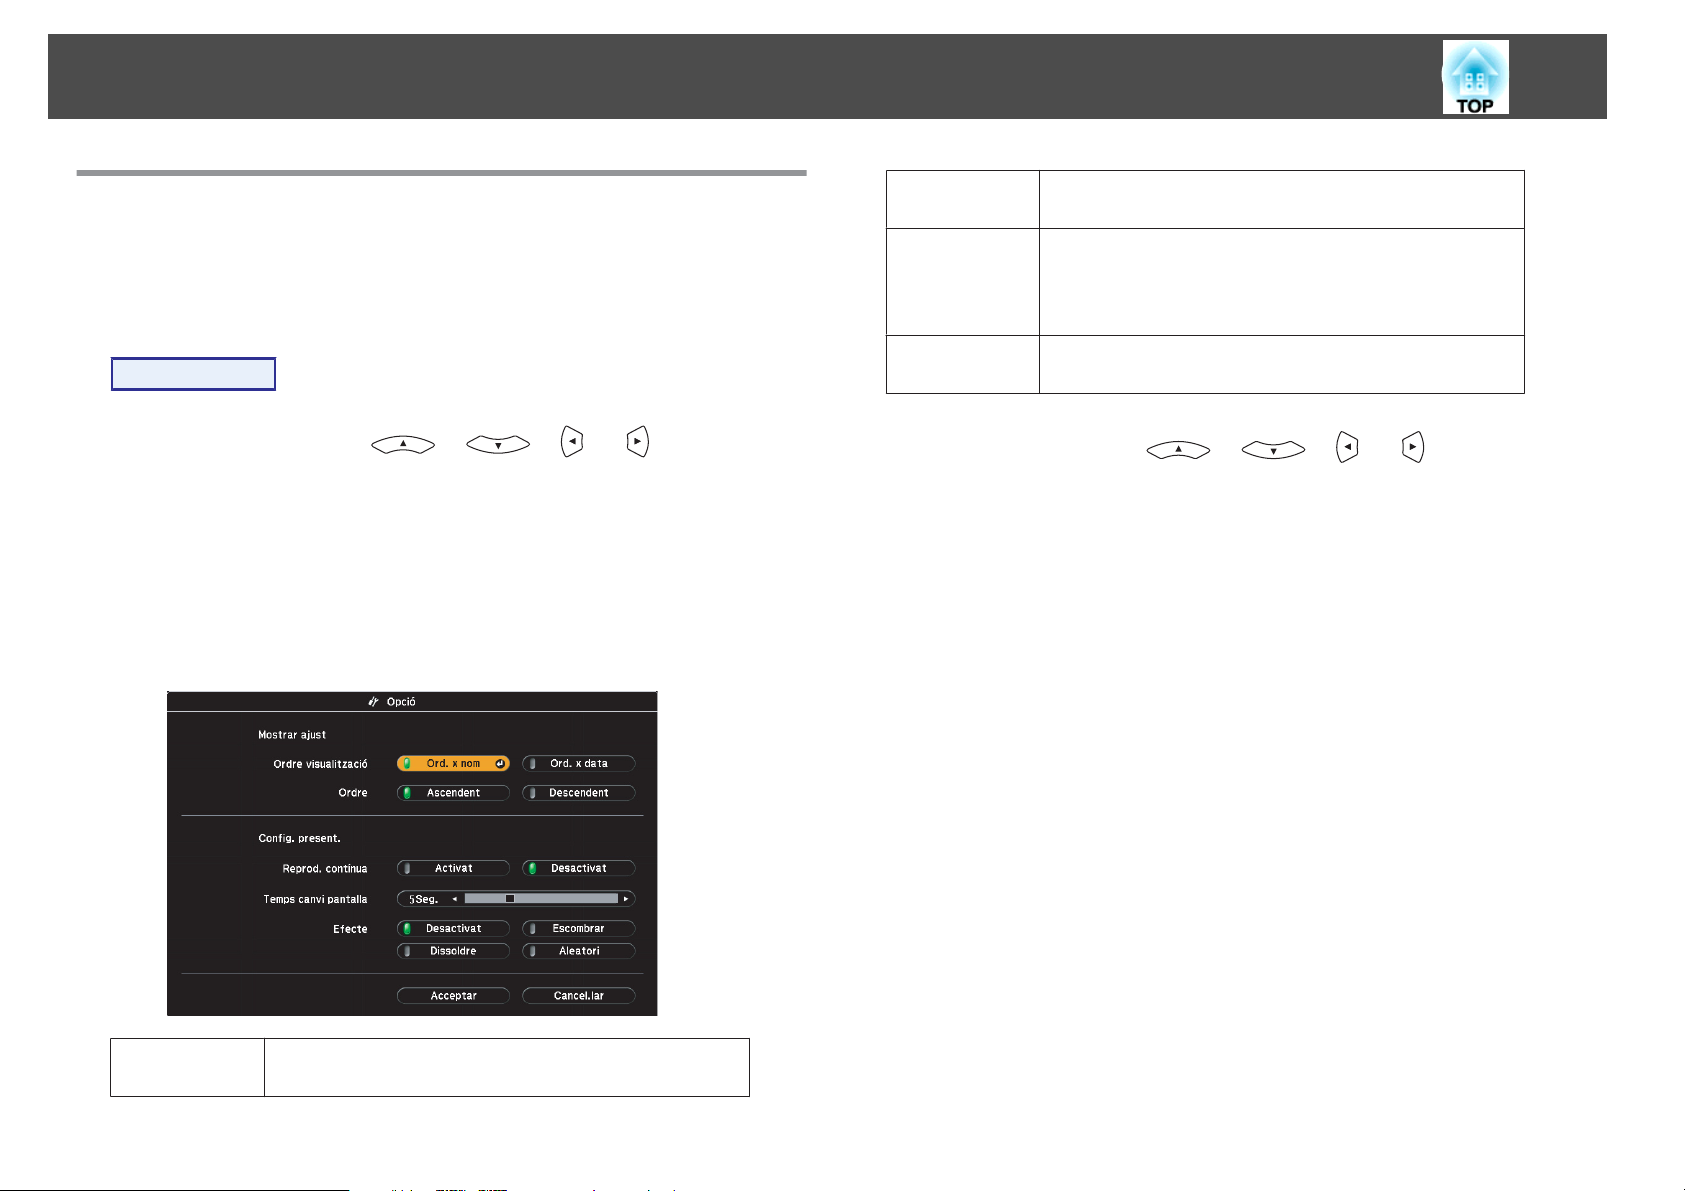
Task: Select the Ord. x data display order
Action: (579, 763)
